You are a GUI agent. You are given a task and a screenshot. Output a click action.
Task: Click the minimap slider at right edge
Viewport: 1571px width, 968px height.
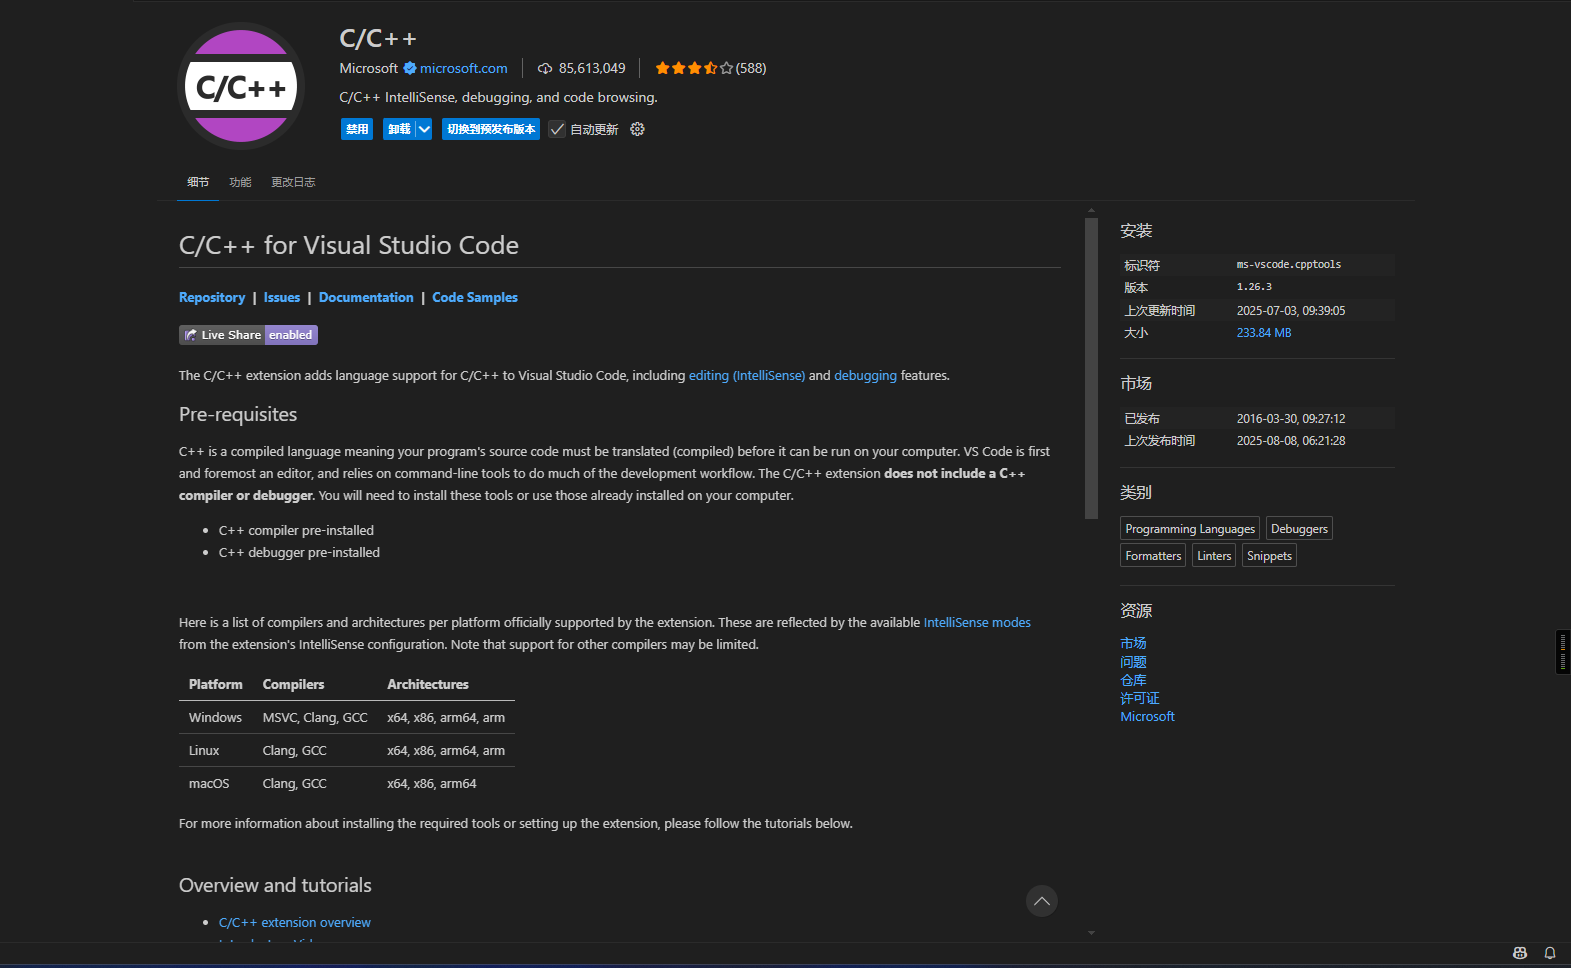click(1563, 652)
